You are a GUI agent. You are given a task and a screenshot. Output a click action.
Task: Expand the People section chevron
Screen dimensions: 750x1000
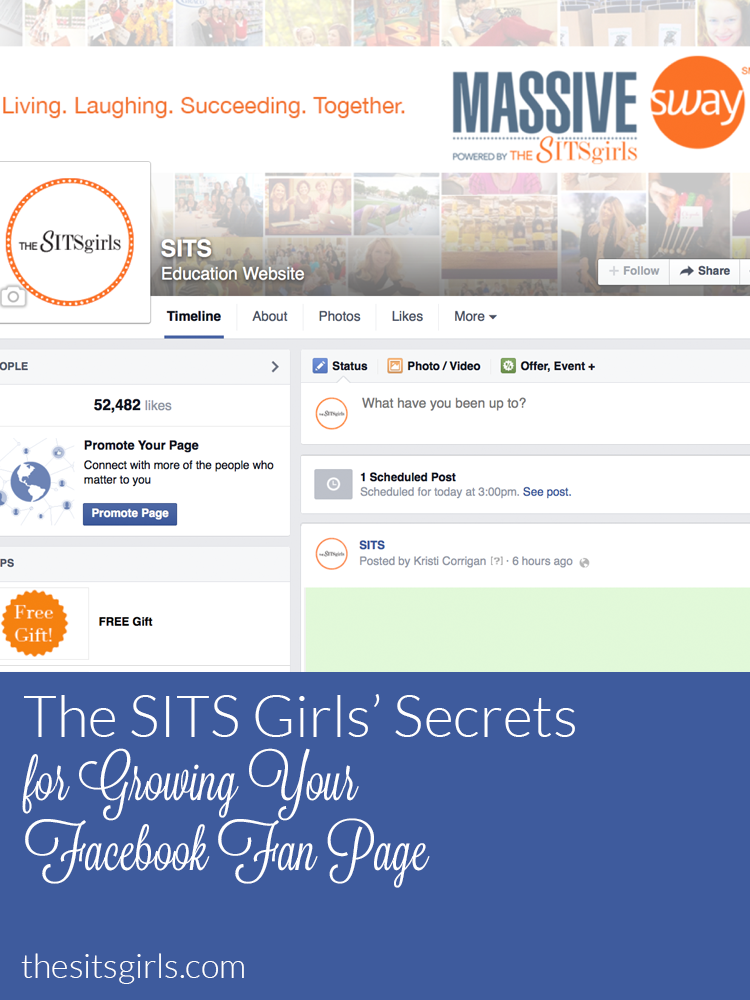click(275, 367)
